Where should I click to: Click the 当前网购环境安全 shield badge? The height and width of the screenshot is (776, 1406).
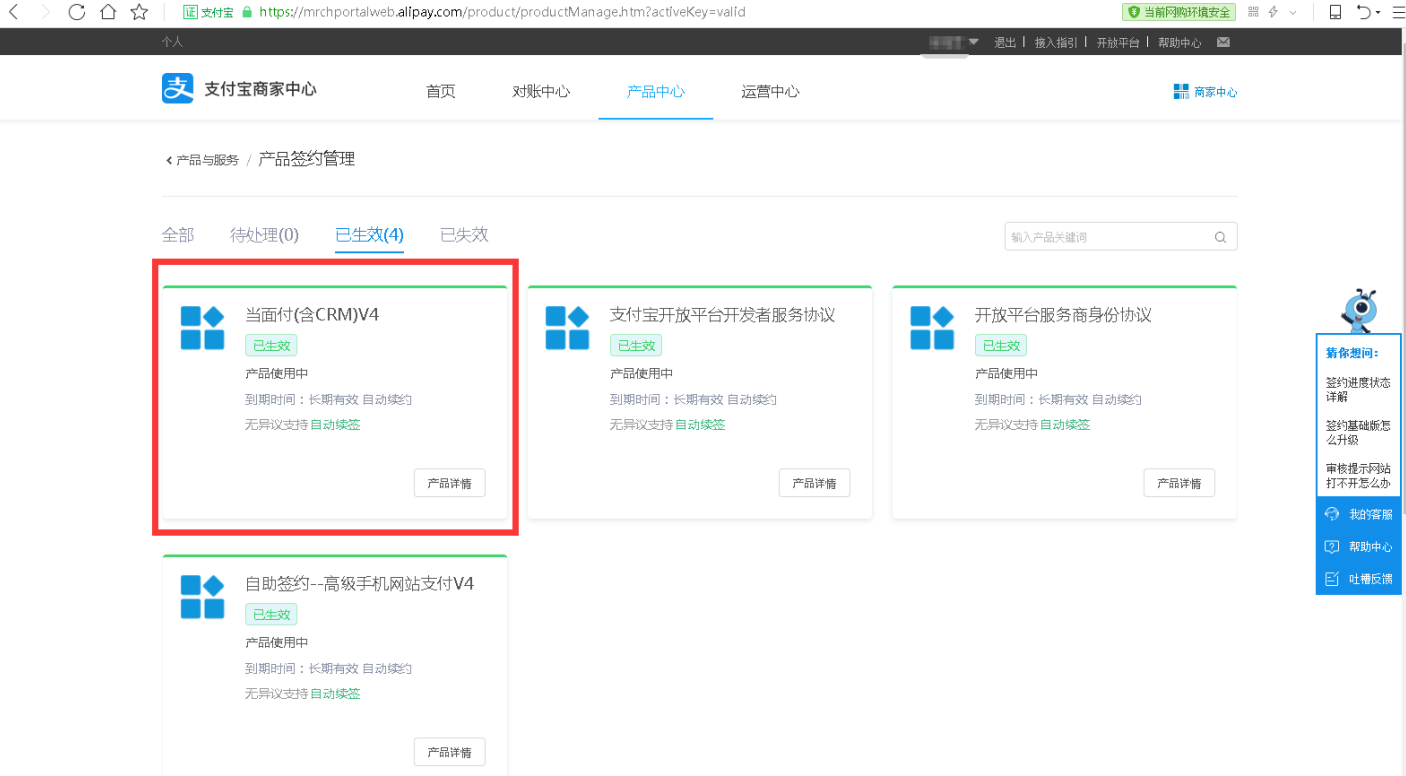point(1179,12)
